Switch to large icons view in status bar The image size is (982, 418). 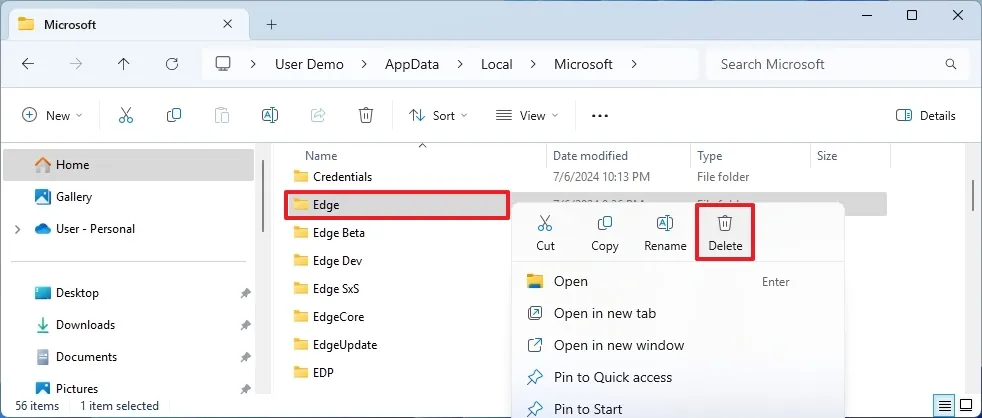tap(966, 406)
